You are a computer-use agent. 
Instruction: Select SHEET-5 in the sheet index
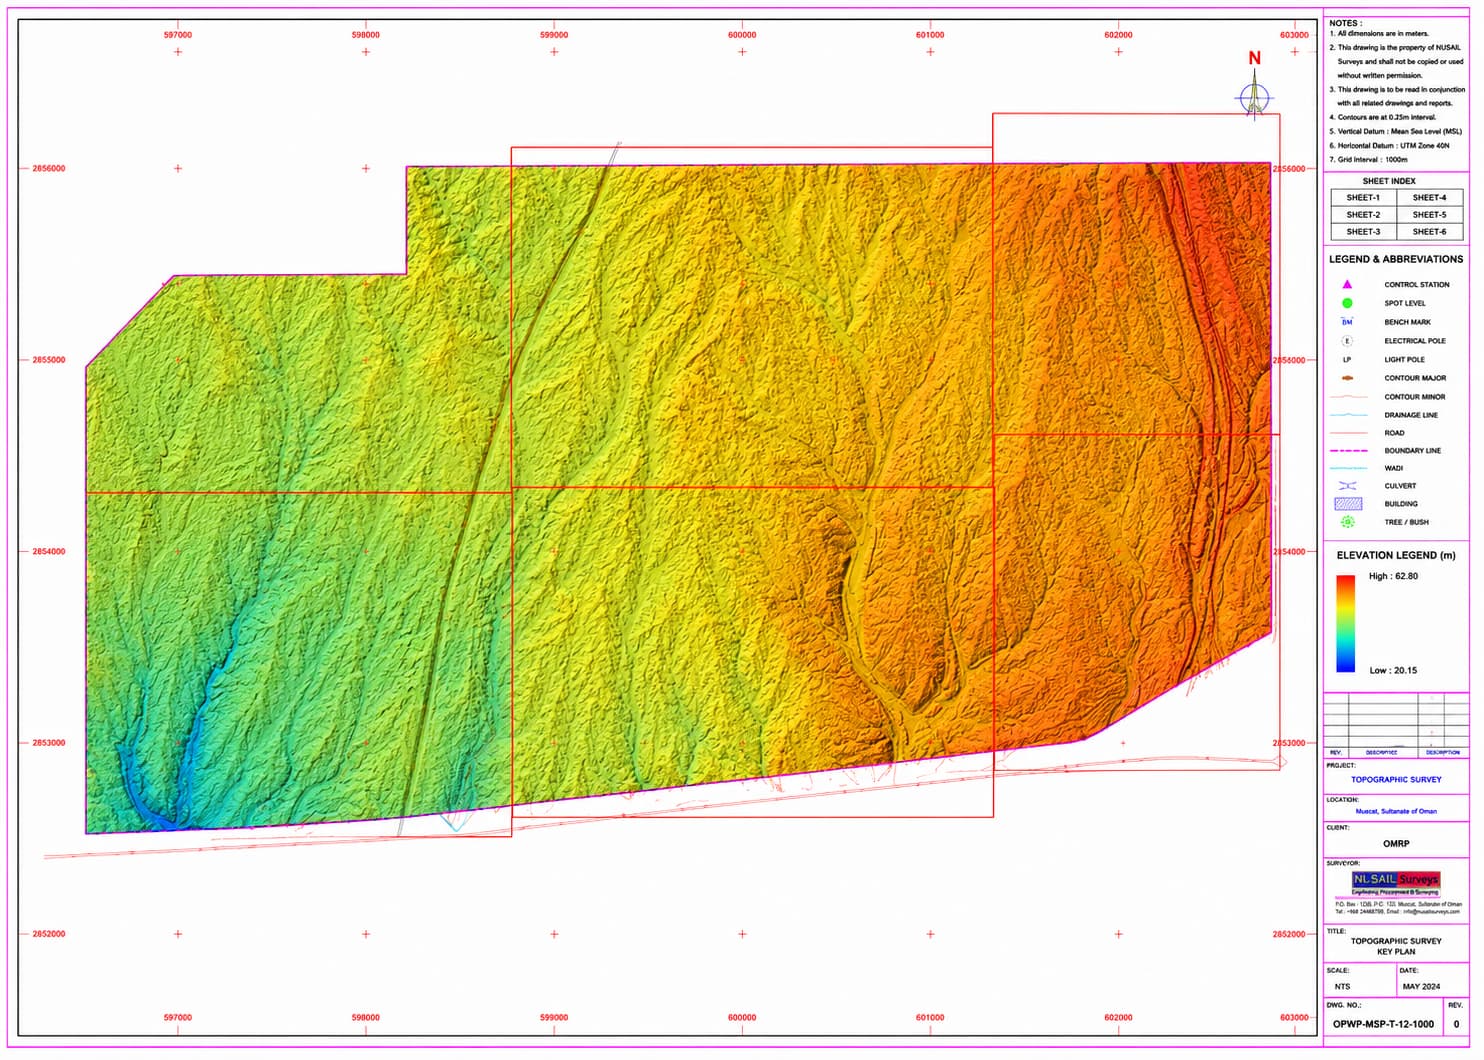pos(1429,215)
